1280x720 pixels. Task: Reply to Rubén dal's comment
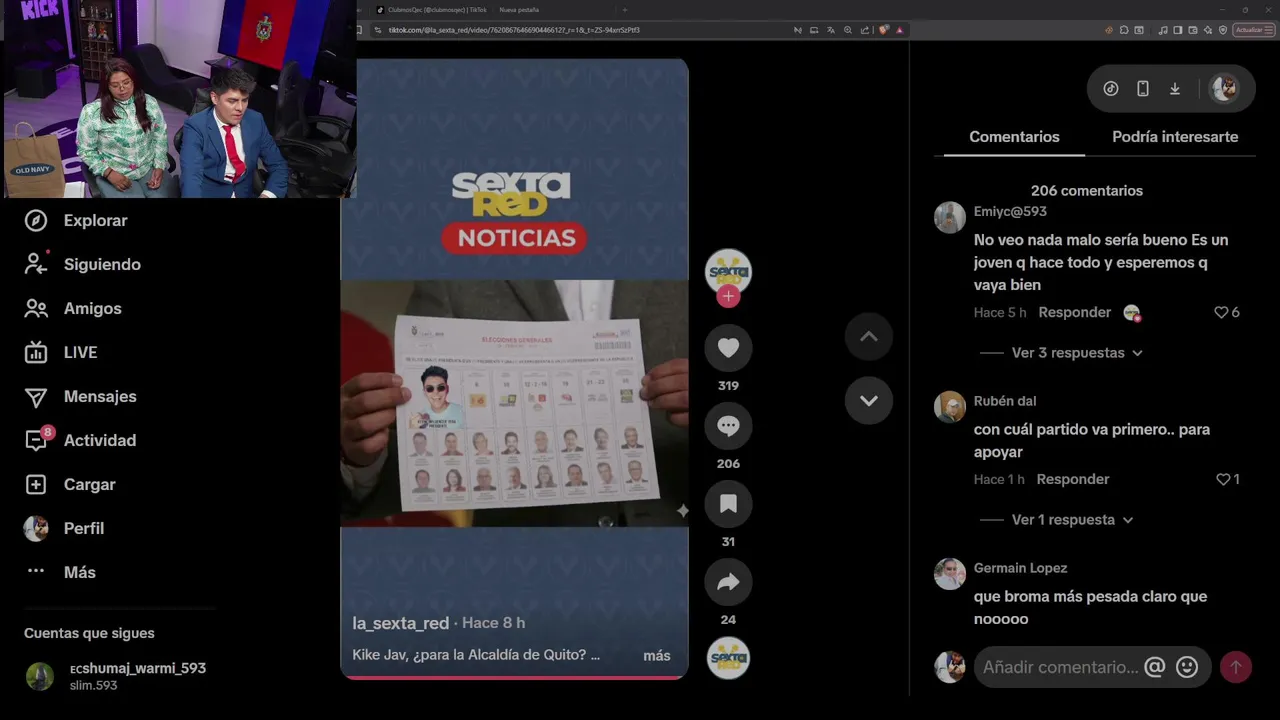click(1072, 479)
